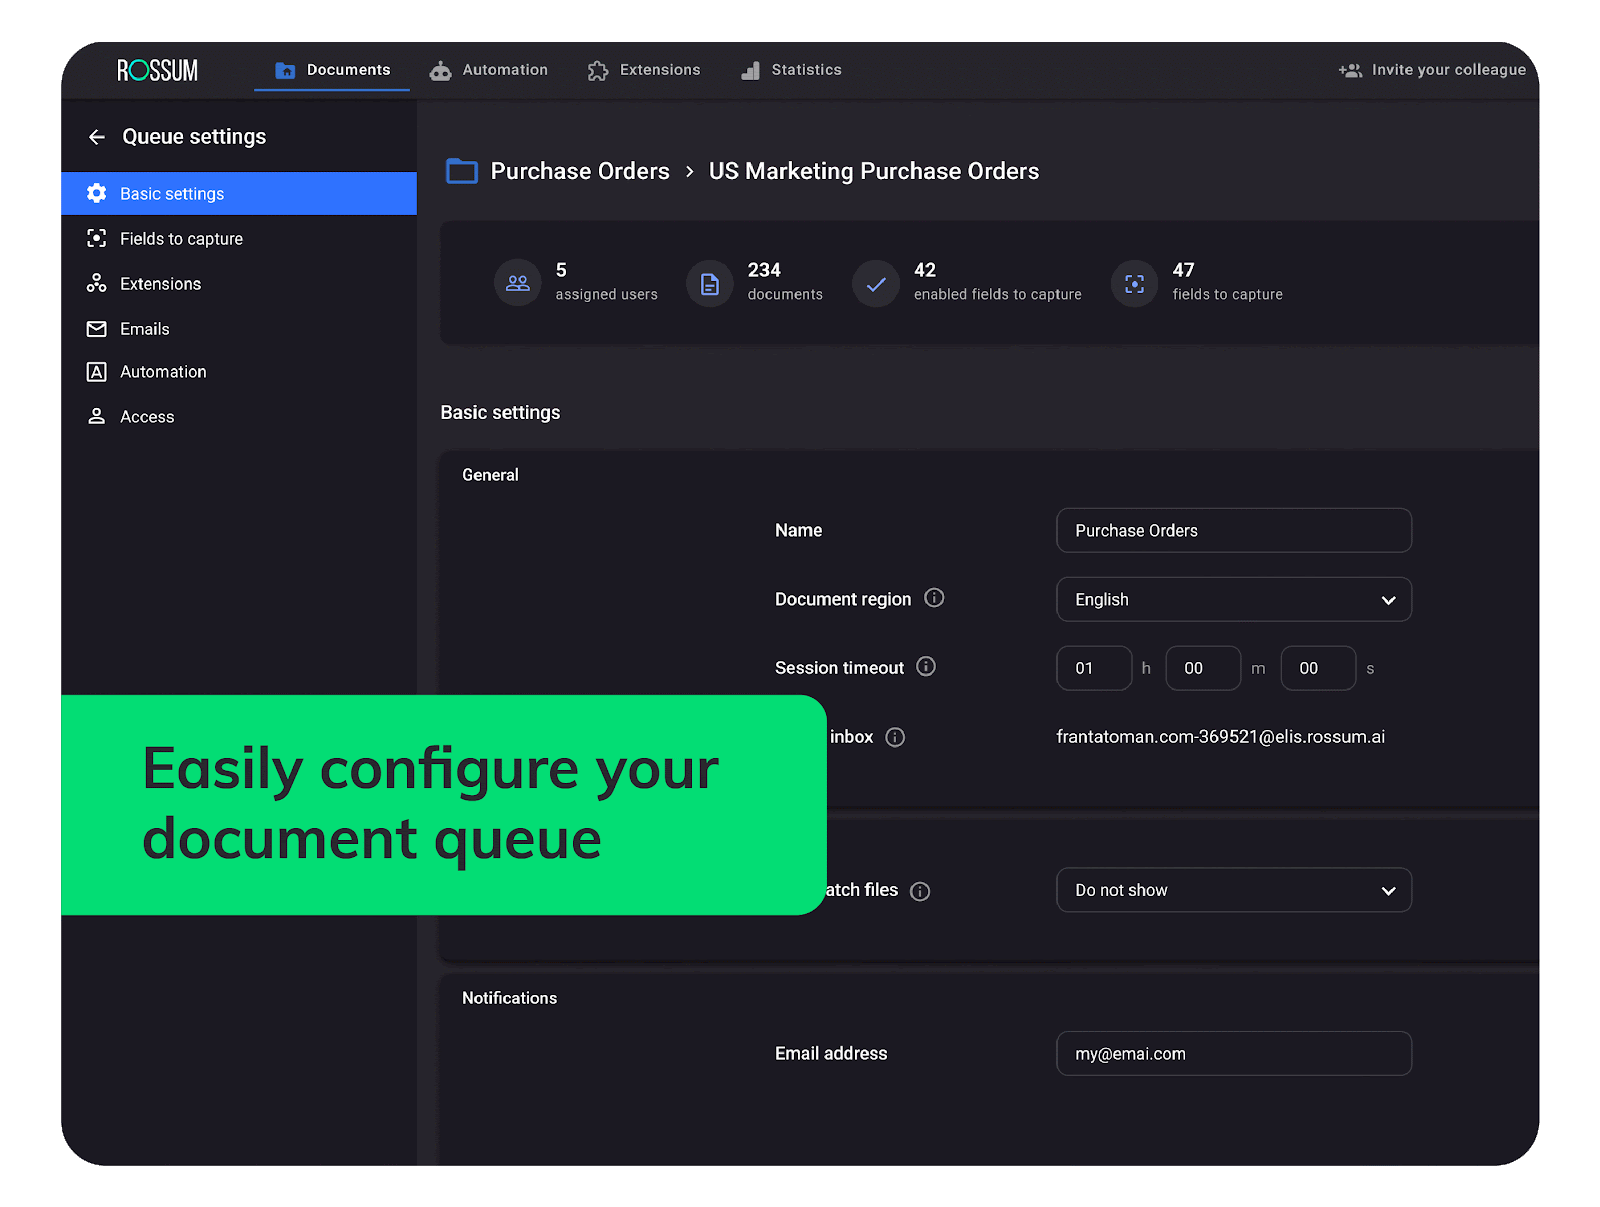Click the assigned users icon
This screenshot has width=1600, height=1207.
point(518,283)
